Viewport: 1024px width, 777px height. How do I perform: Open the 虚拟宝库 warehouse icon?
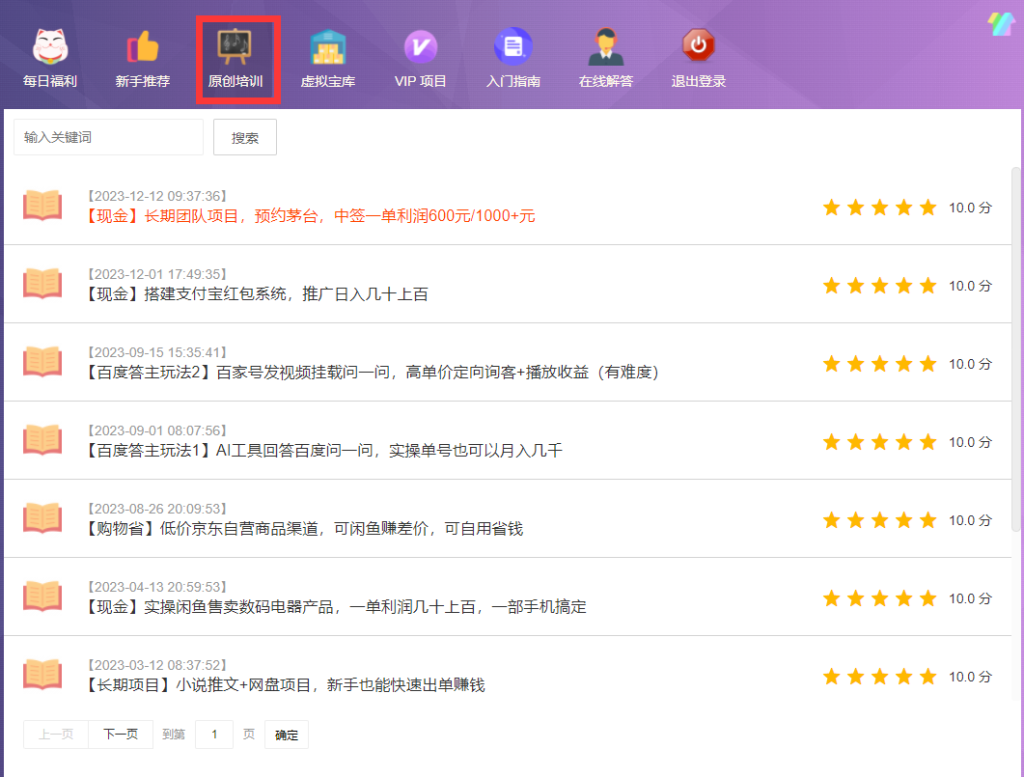pos(328,48)
